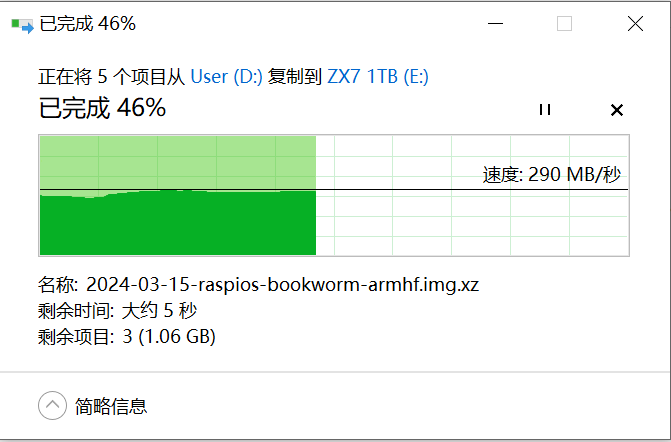Click the disabled maximize window button
Viewport: 671px width, 442px height.
pyautogui.click(x=564, y=24)
